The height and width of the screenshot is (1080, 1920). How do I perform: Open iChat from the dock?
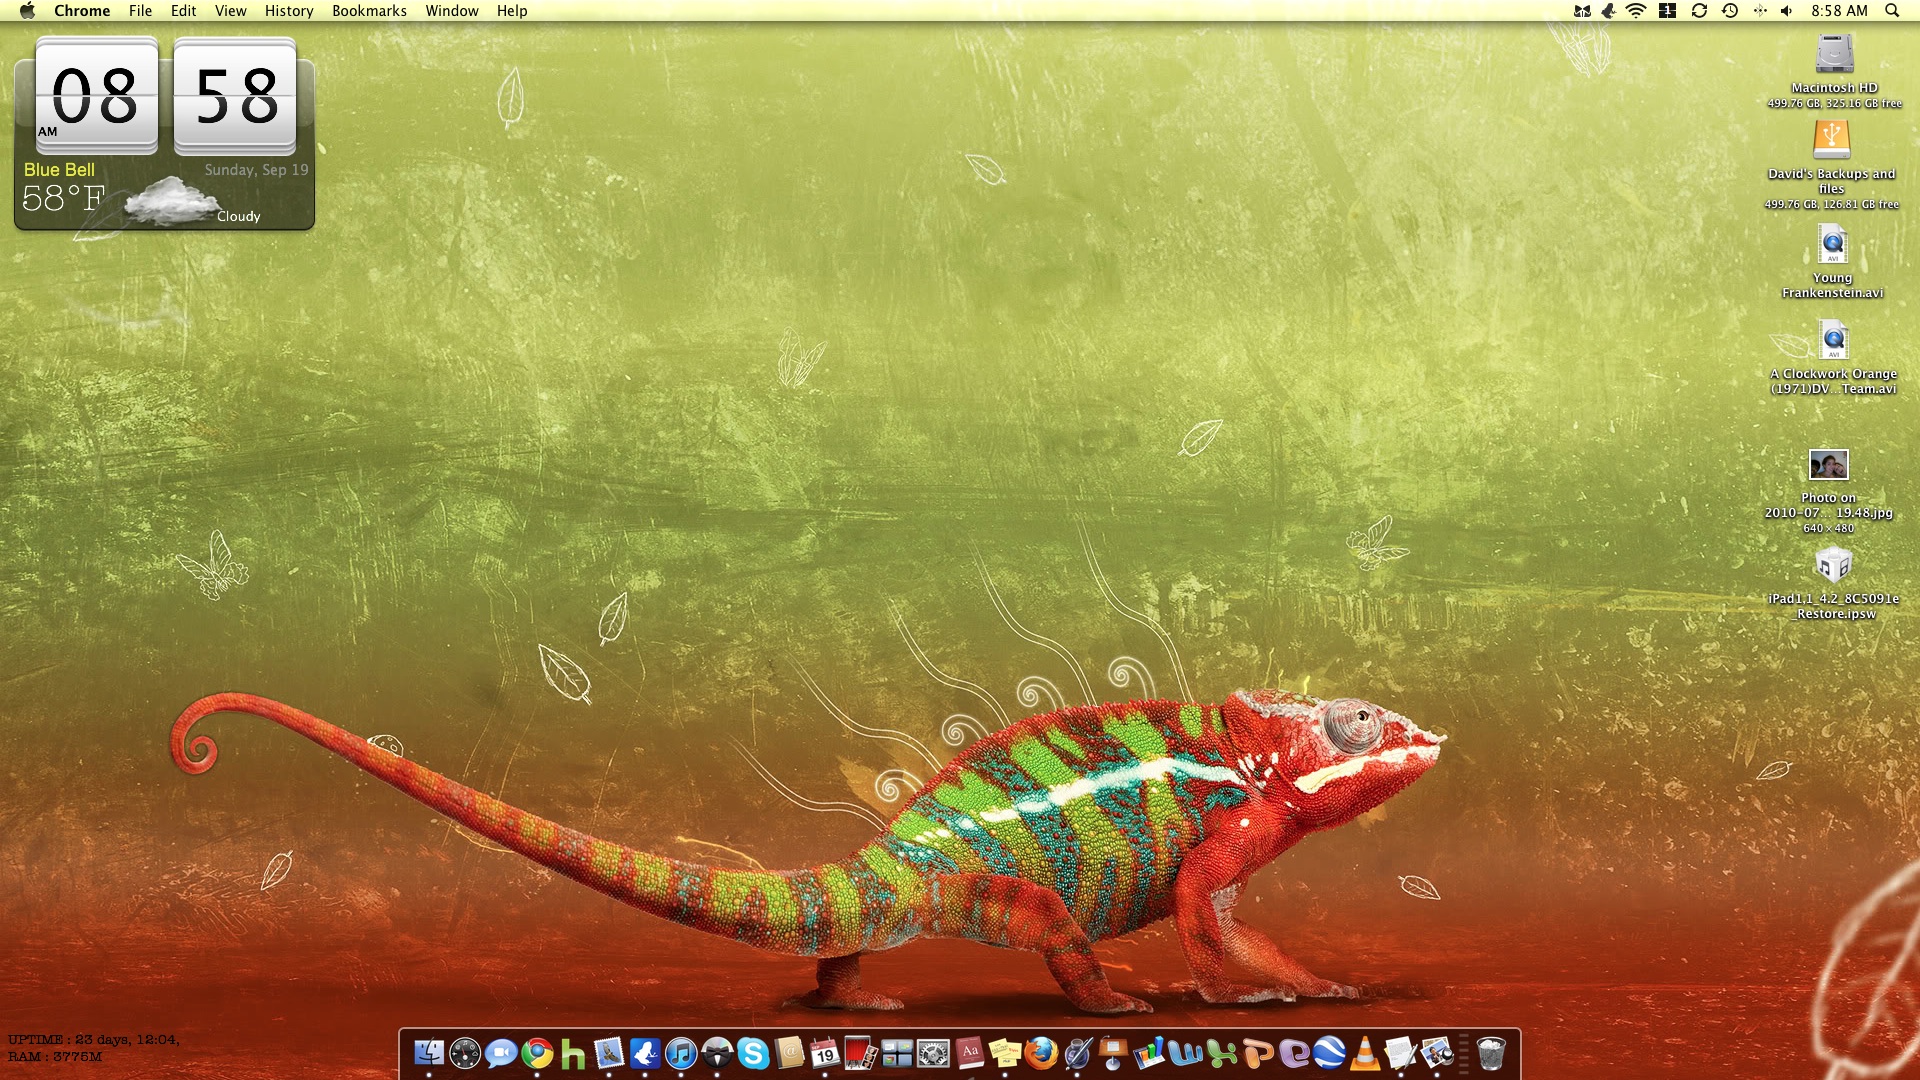tap(501, 1053)
